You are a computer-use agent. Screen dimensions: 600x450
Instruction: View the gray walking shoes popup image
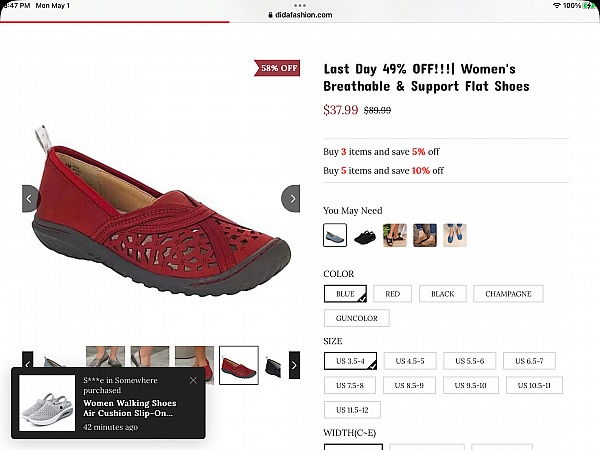click(47, 403)
